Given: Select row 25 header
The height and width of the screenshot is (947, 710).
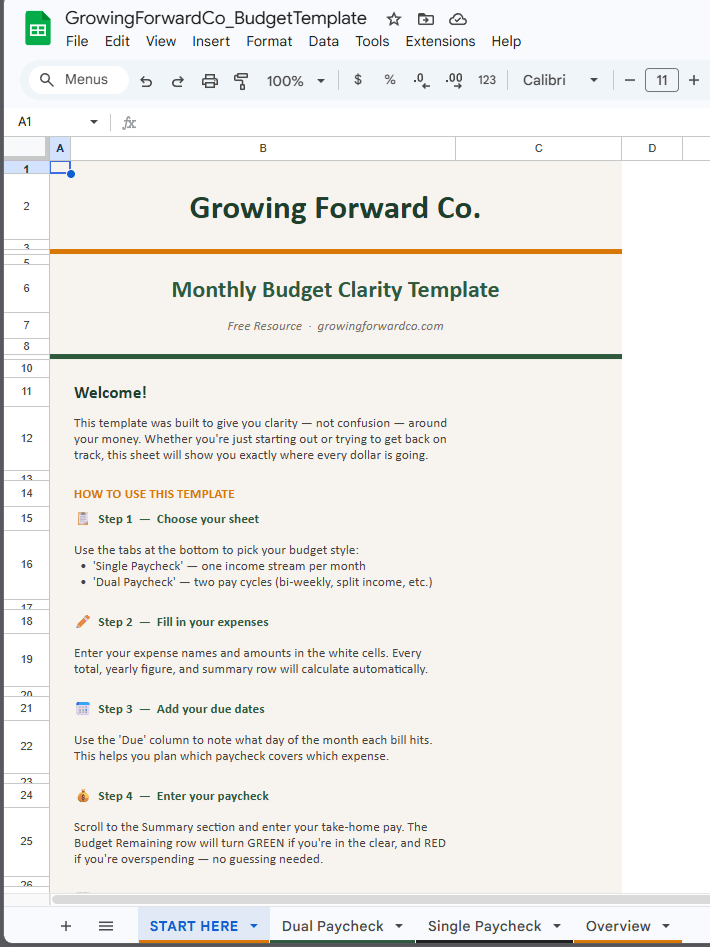Looking at the screenshot, I should 27,841.
